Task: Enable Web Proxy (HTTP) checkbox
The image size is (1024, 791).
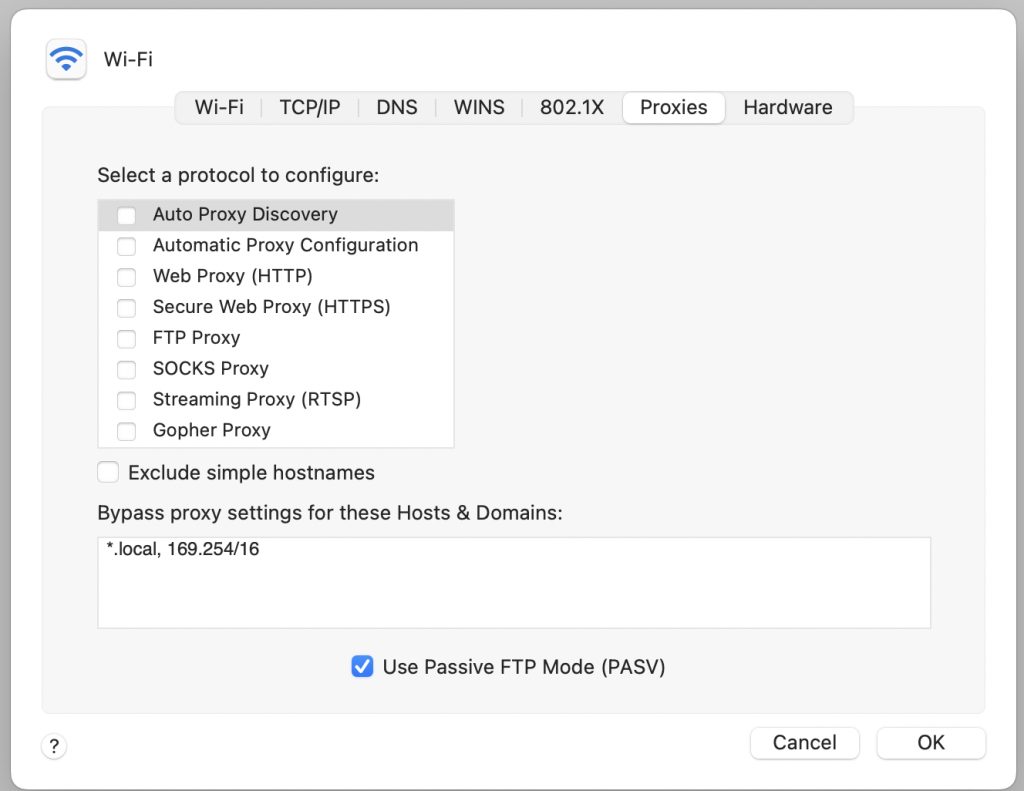Action: point(127,277)
